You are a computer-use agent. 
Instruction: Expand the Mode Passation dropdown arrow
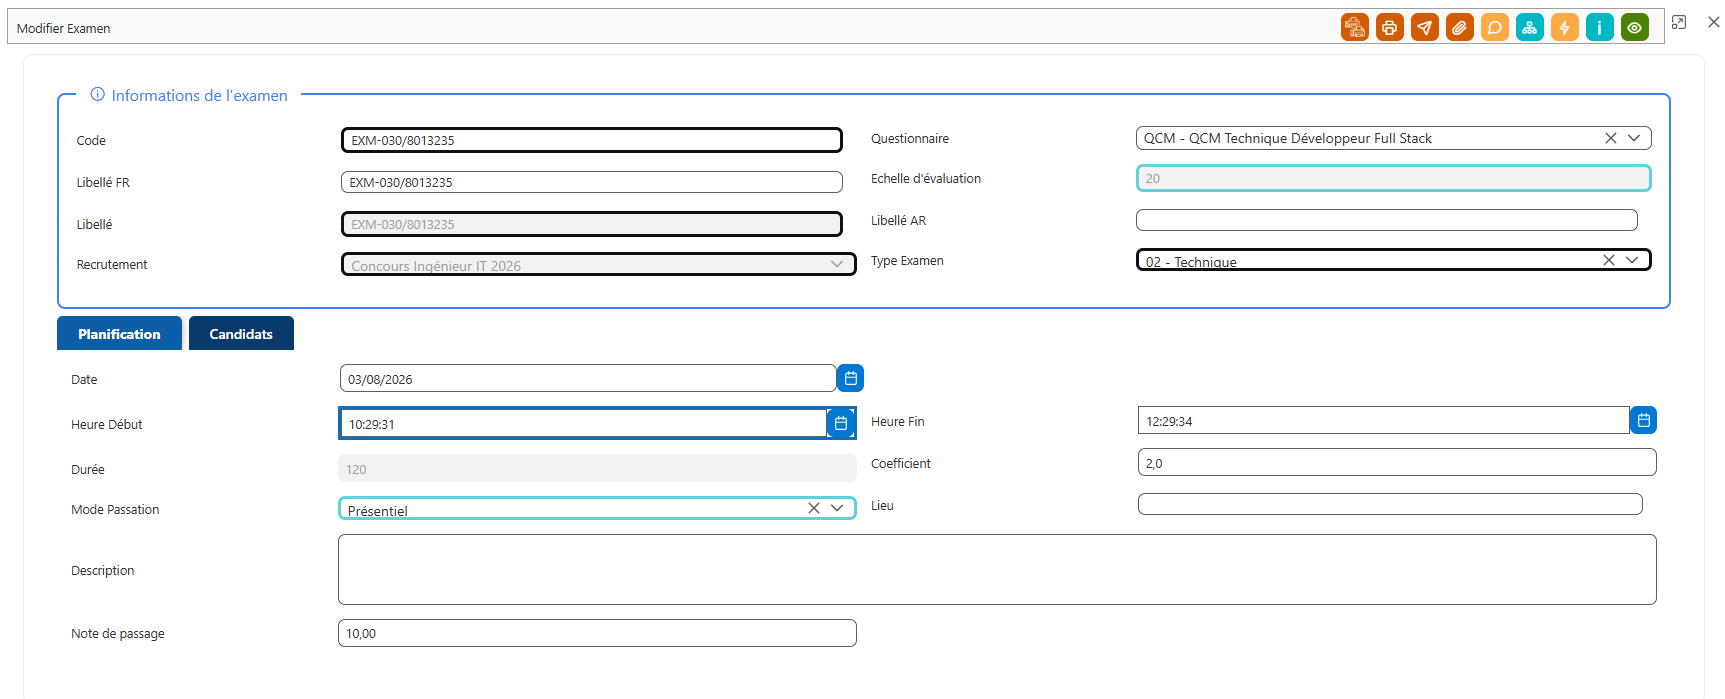(837, 508)
